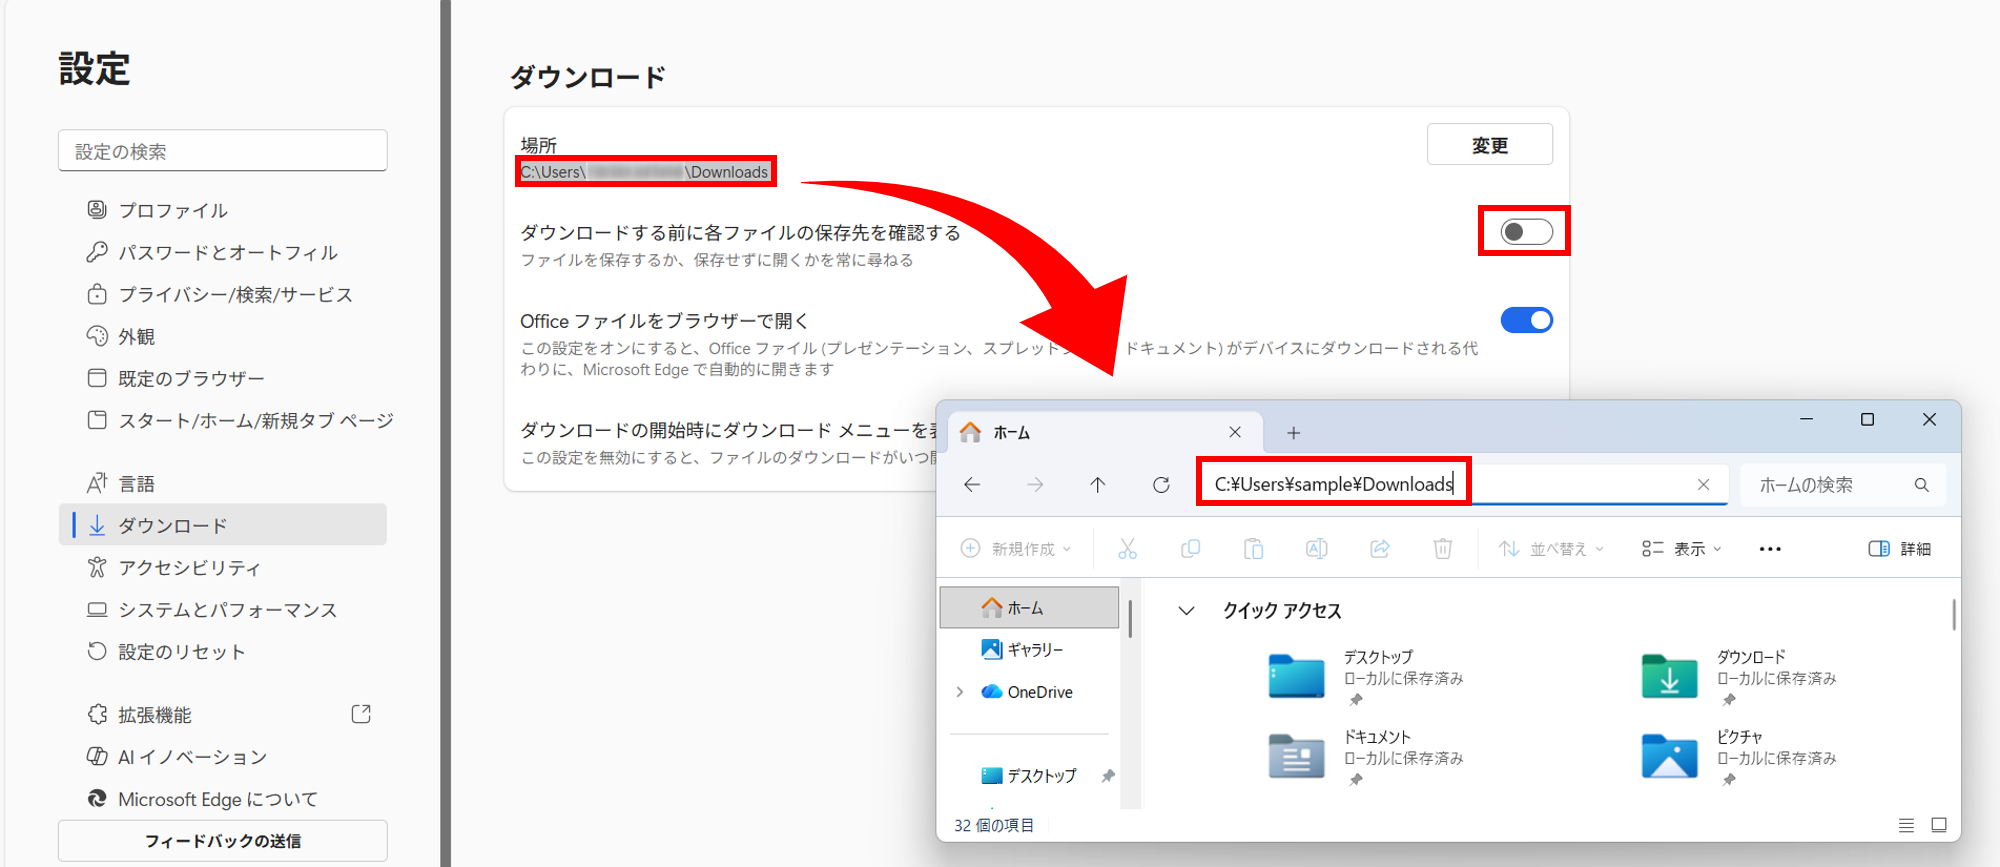The height and width of the screenshot is (867, 2000).
Task: Click the up-directory arrow in File Explorer
Action: (1097, 485)
